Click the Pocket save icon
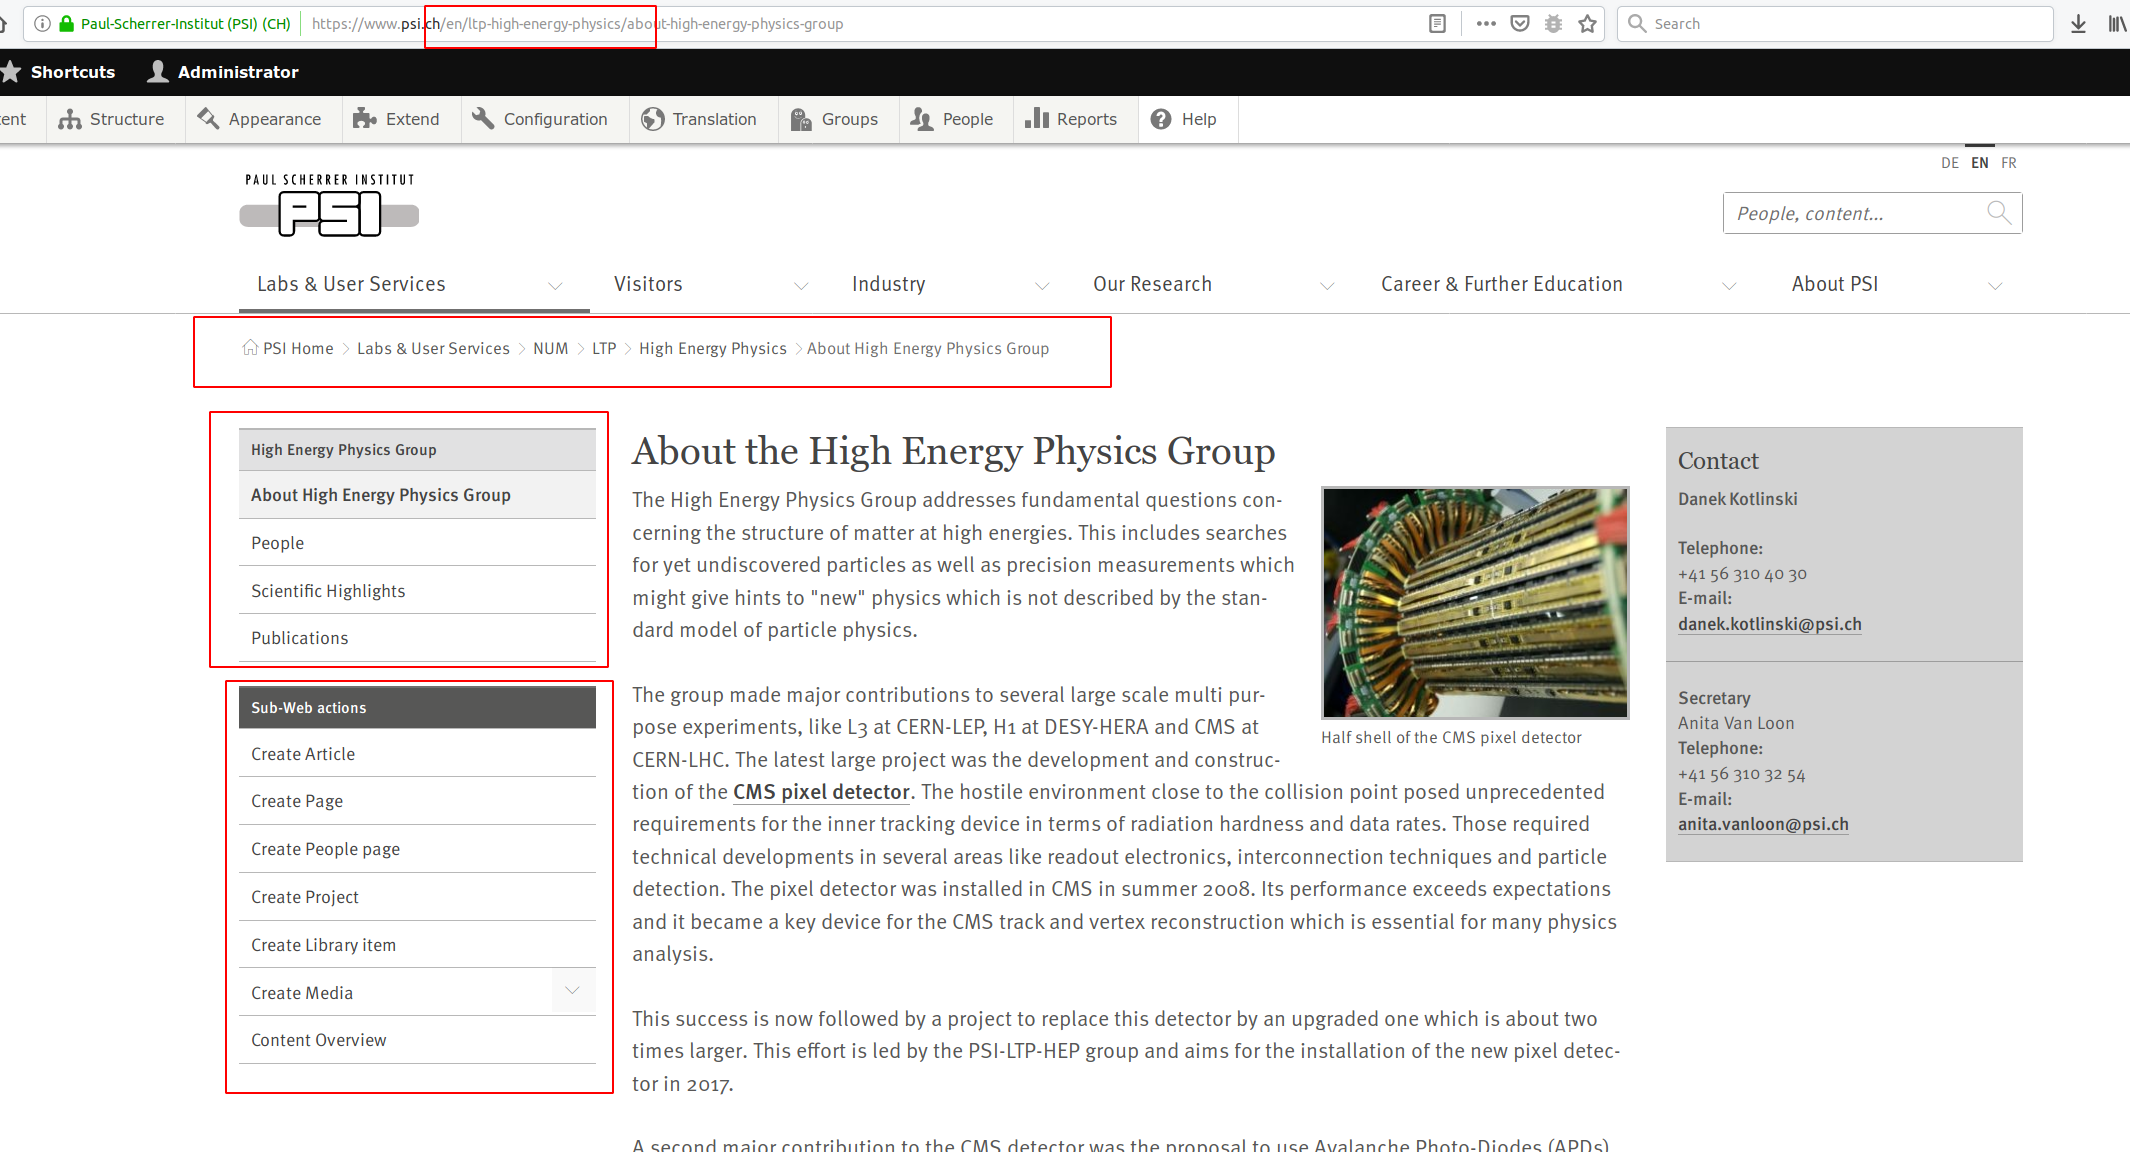This screenshot has width=2130, height=1152. click(x=1520, y=24)
